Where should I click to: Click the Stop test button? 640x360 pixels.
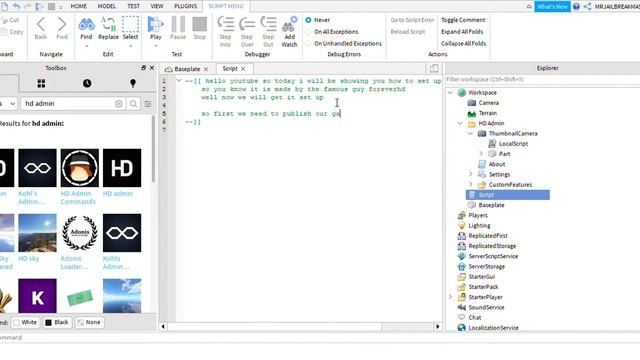[x=200, y=24]
